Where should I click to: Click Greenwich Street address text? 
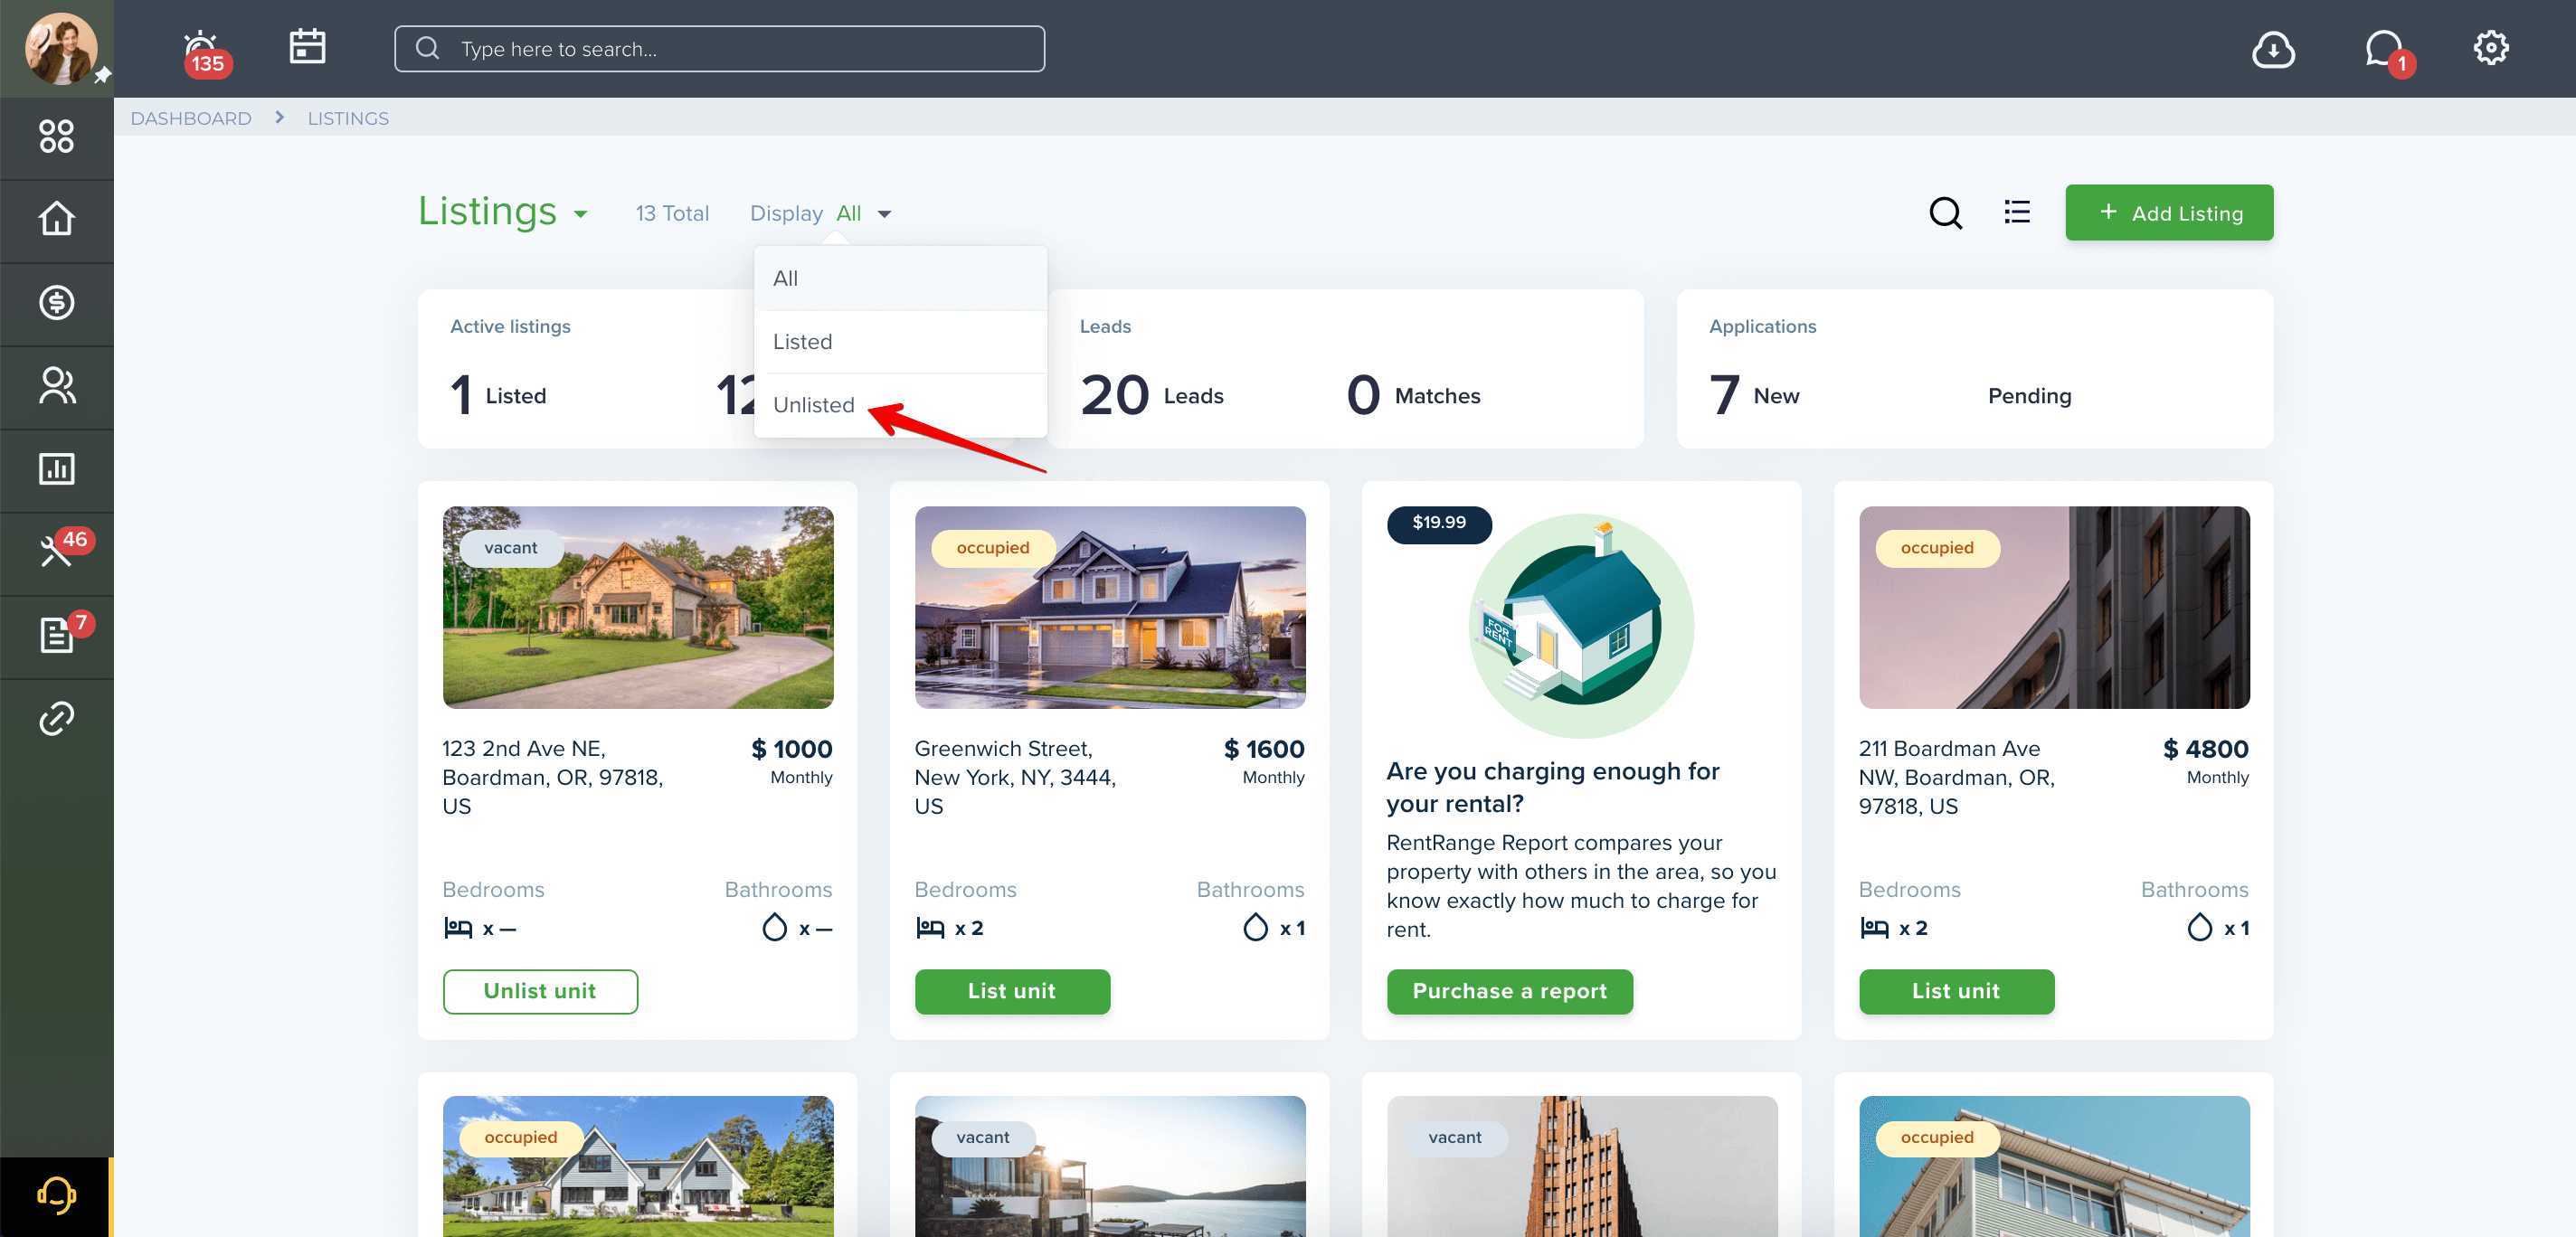pos(1015,777)
